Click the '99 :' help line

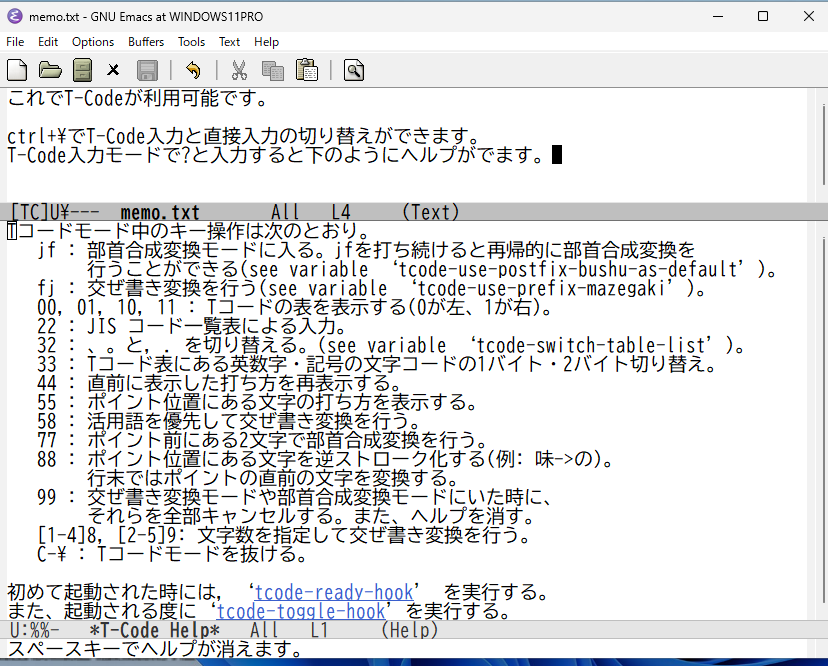coord(295,497)
